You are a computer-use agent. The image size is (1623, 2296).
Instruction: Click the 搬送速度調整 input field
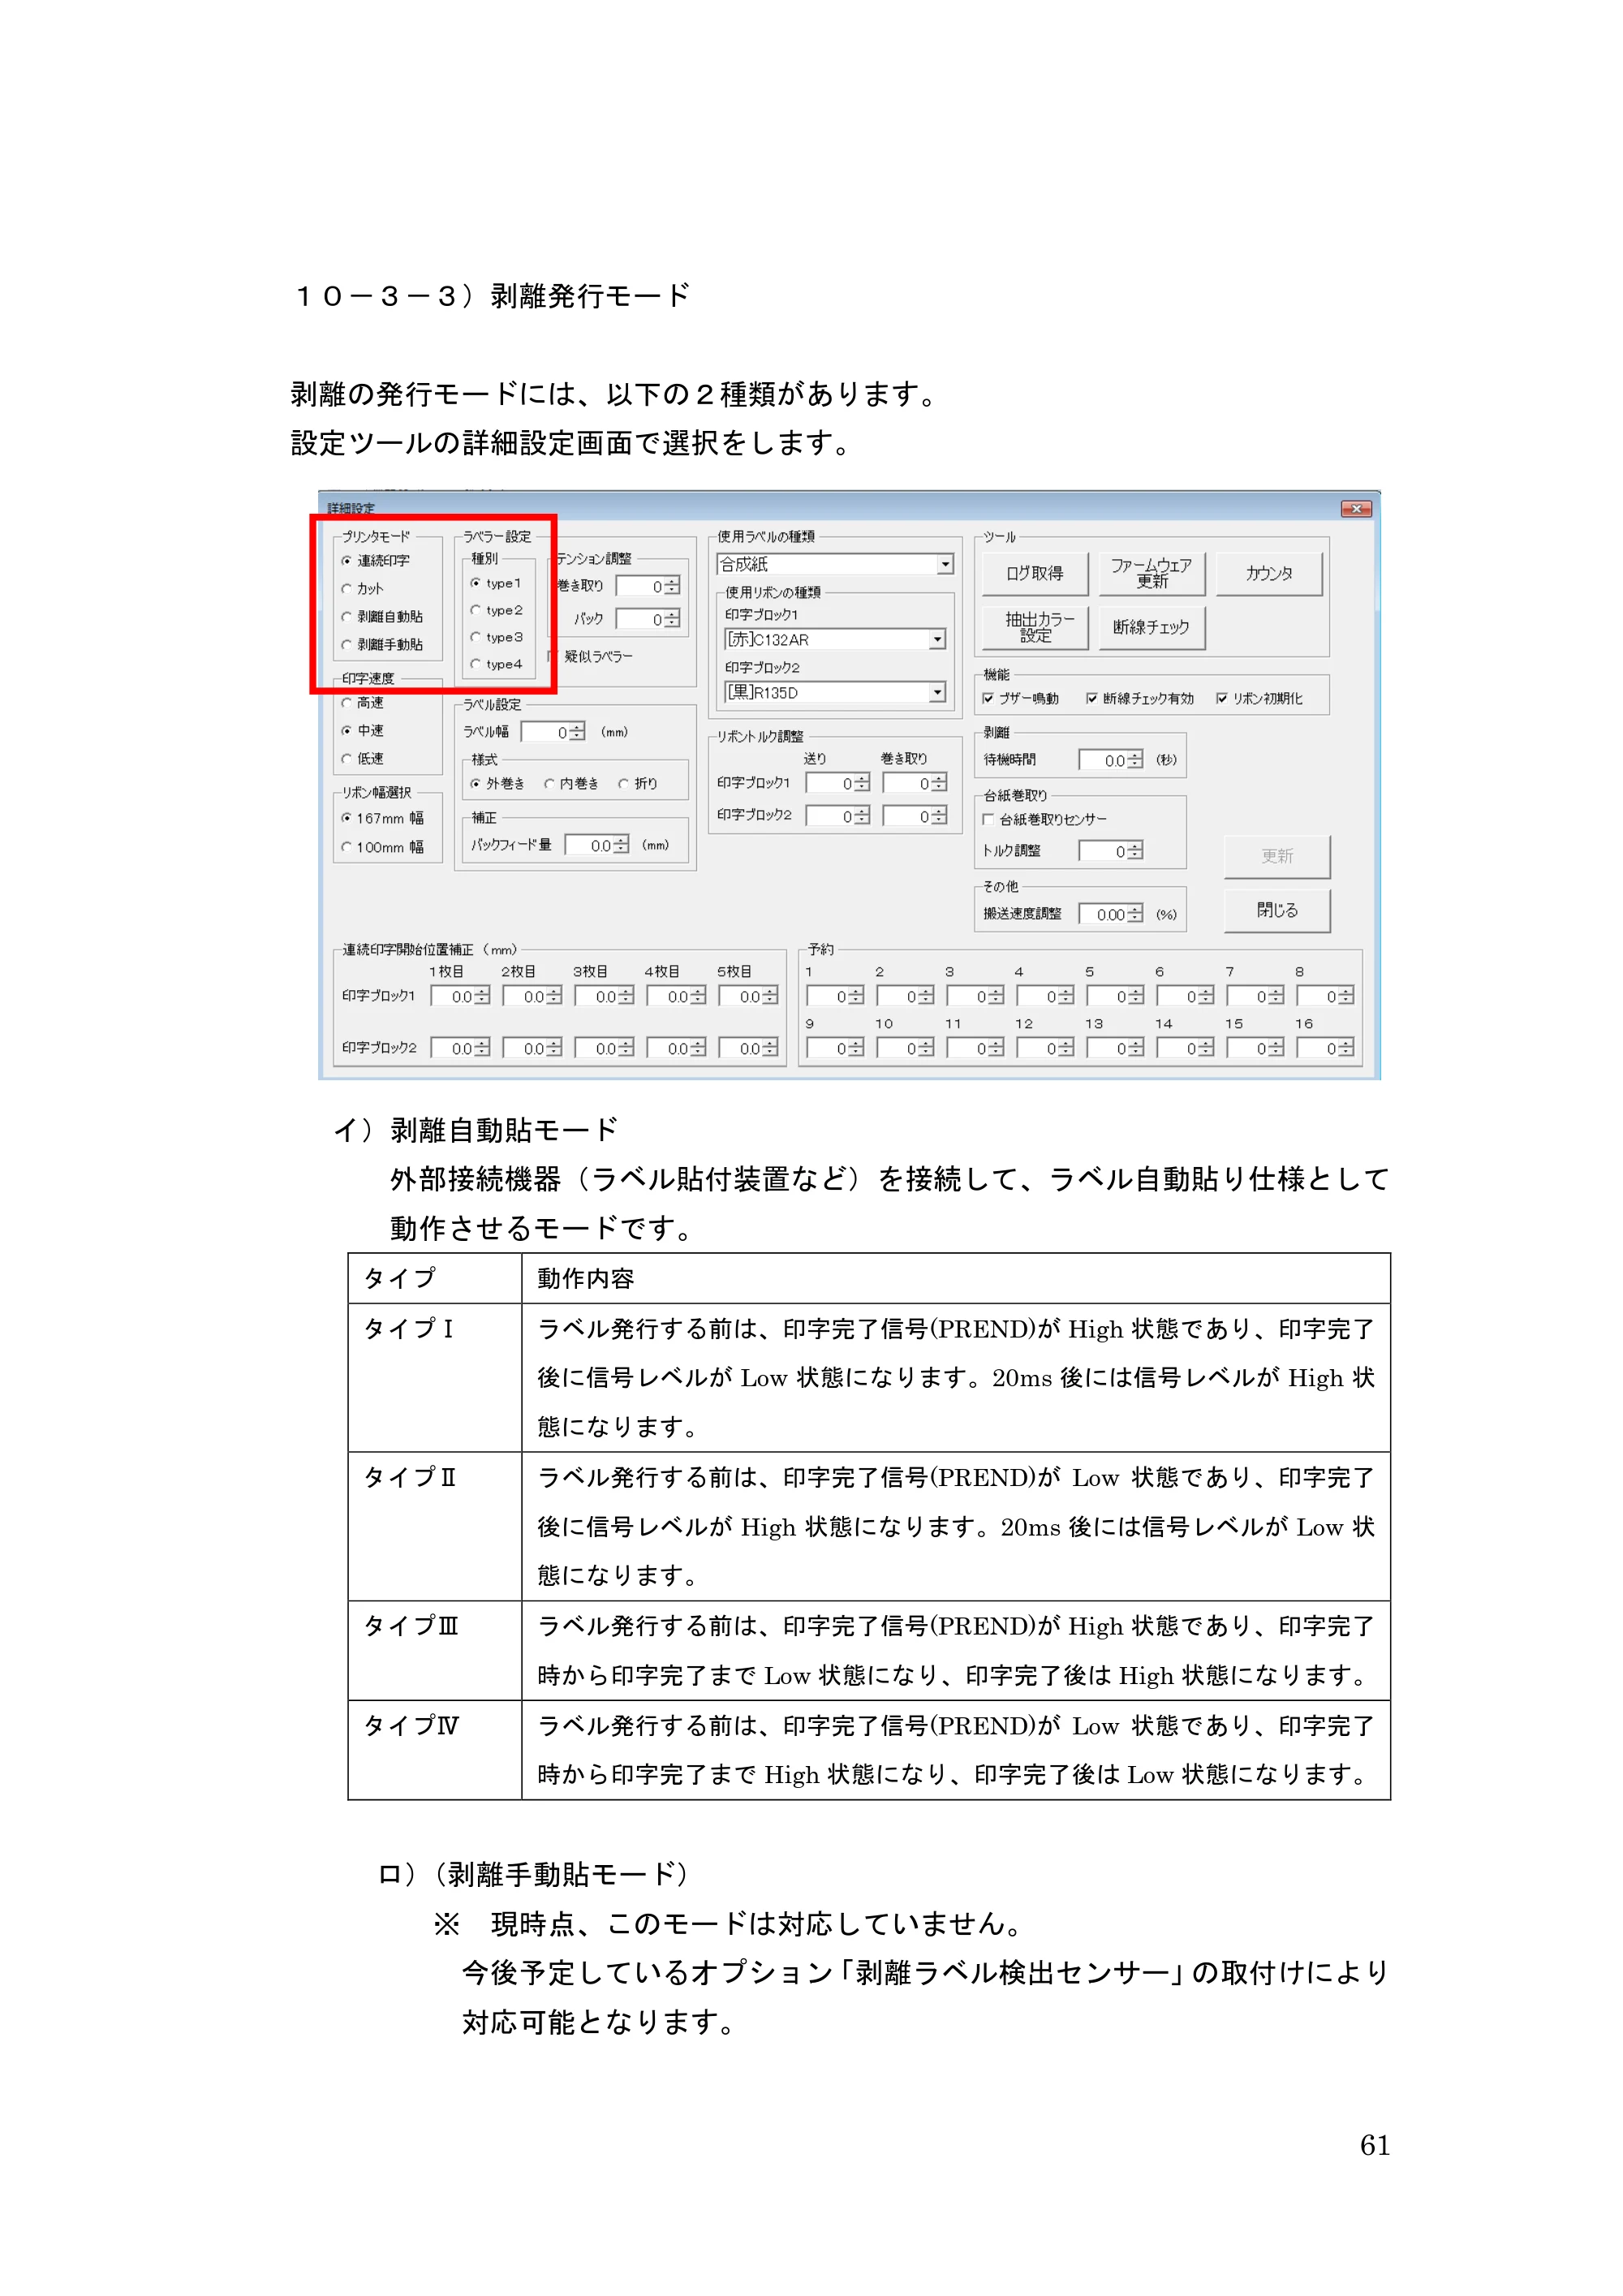[1111, 915]
